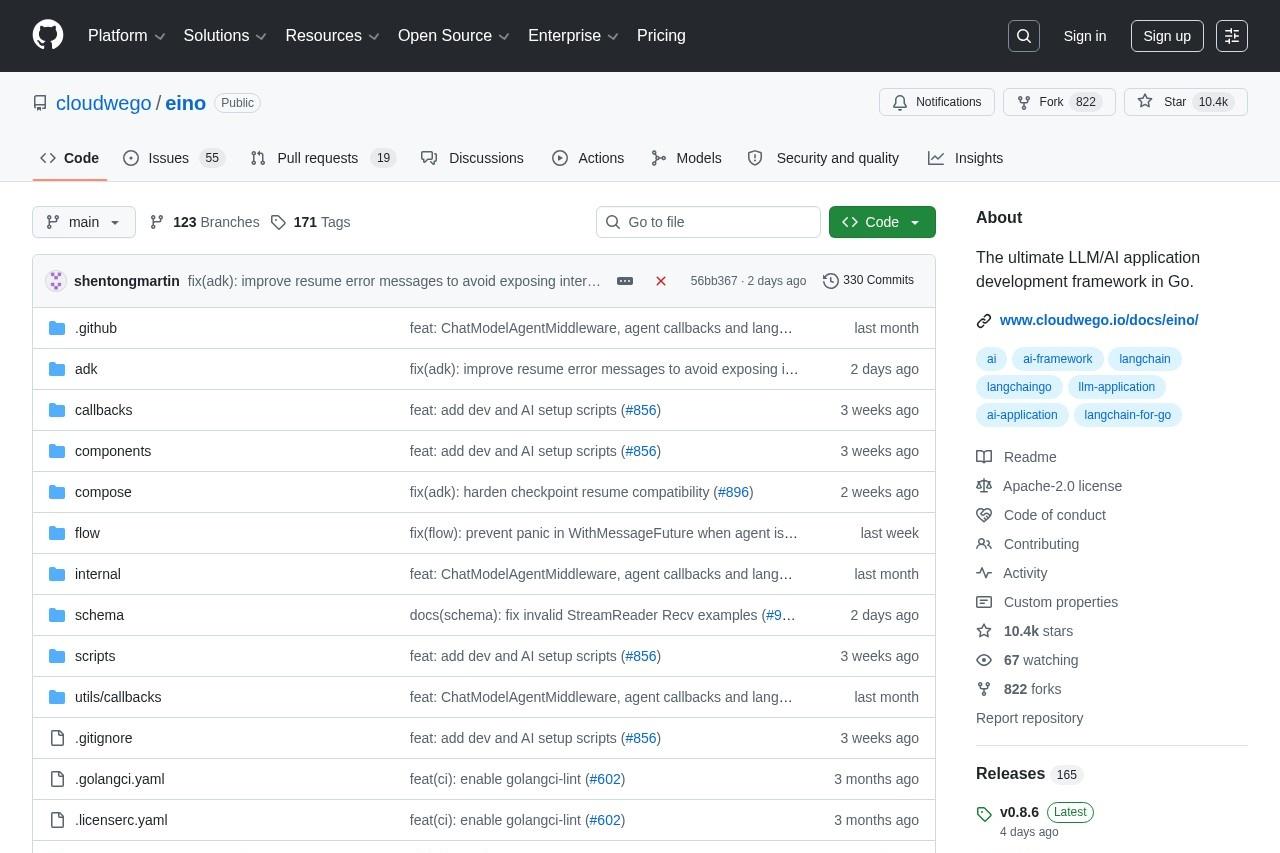Select the langchain topic tag
This screenshot has height=853, width=1280.
click(1144, 359)
